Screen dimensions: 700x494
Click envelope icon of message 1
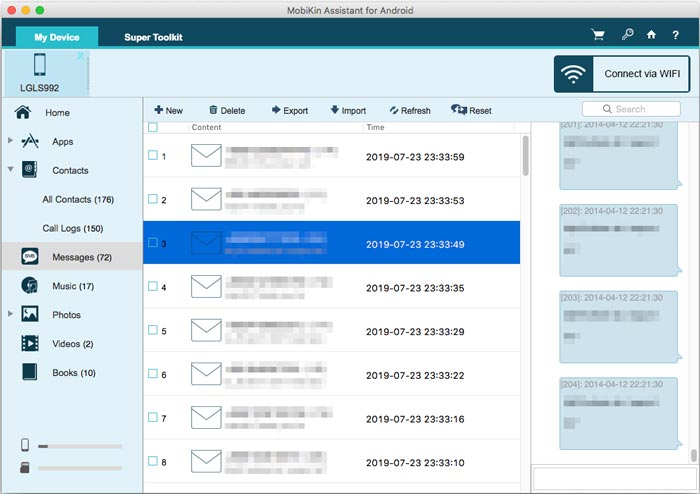tap(206, 155)
